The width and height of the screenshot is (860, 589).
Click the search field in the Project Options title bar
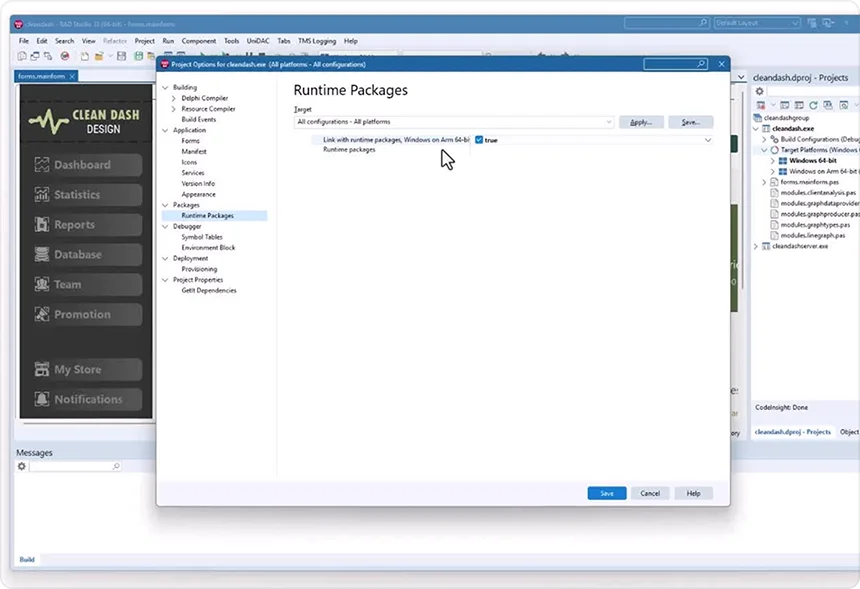675,64
